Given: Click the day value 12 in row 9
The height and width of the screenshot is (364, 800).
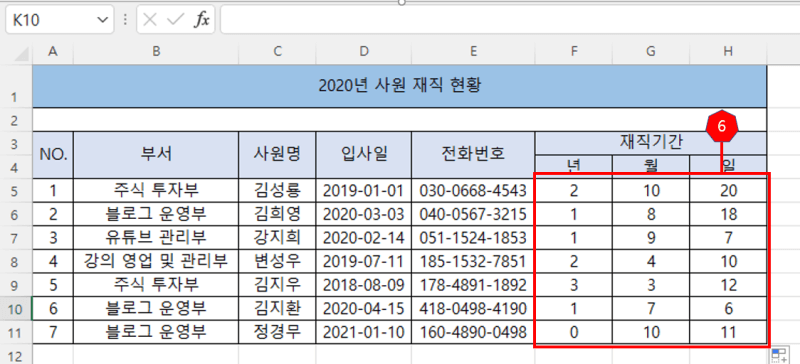Looking at the screenshot, I should 728,285.
